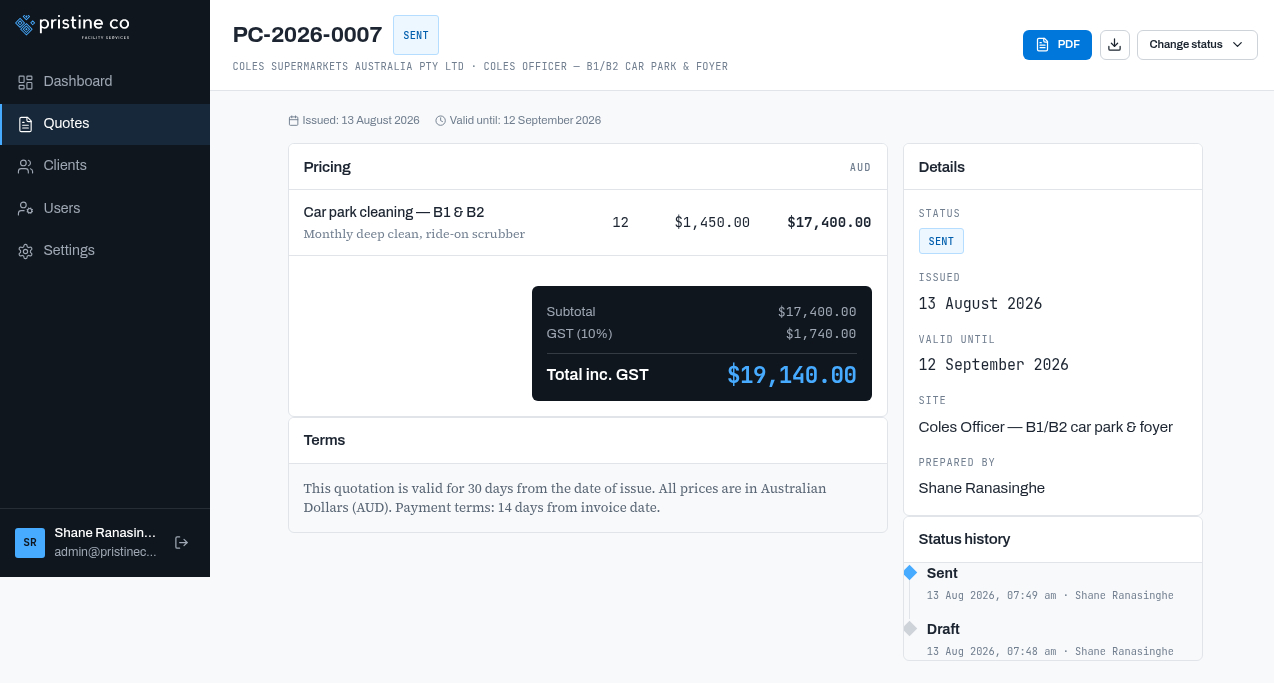The width and height of the screenshot is (1274, 683).
Task: Click the logout icon next to the user name
Action: (181, 542)
